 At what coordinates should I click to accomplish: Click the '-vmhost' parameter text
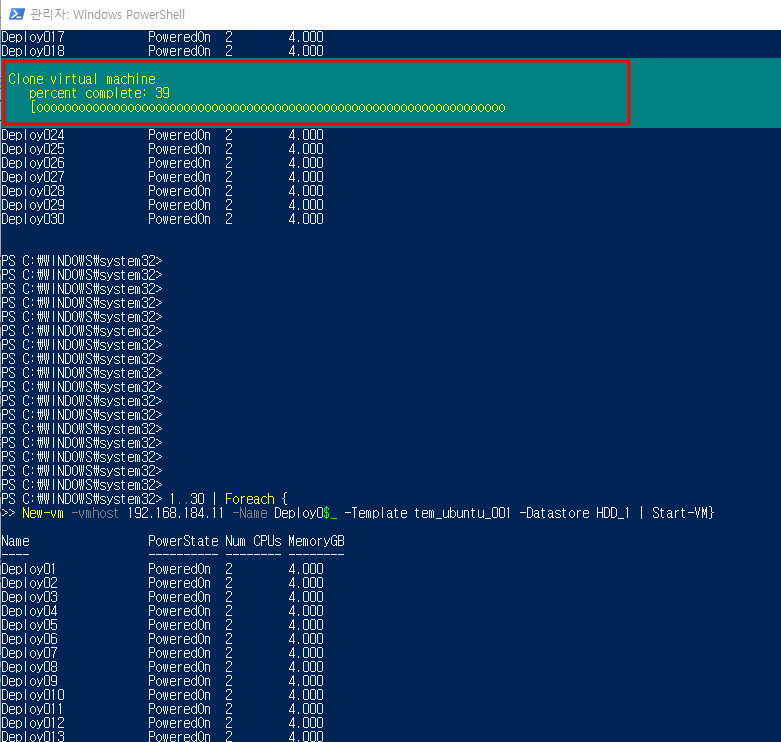pos(95,513)
